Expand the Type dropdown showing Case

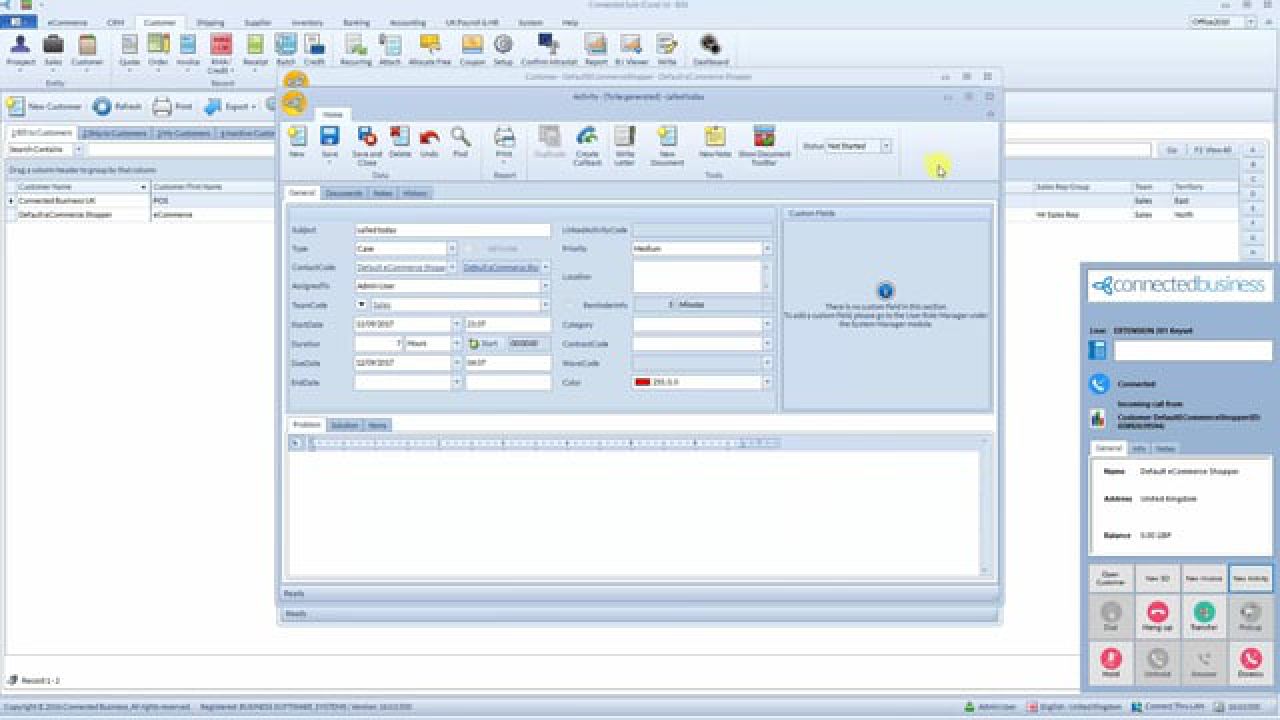[451, 248]
